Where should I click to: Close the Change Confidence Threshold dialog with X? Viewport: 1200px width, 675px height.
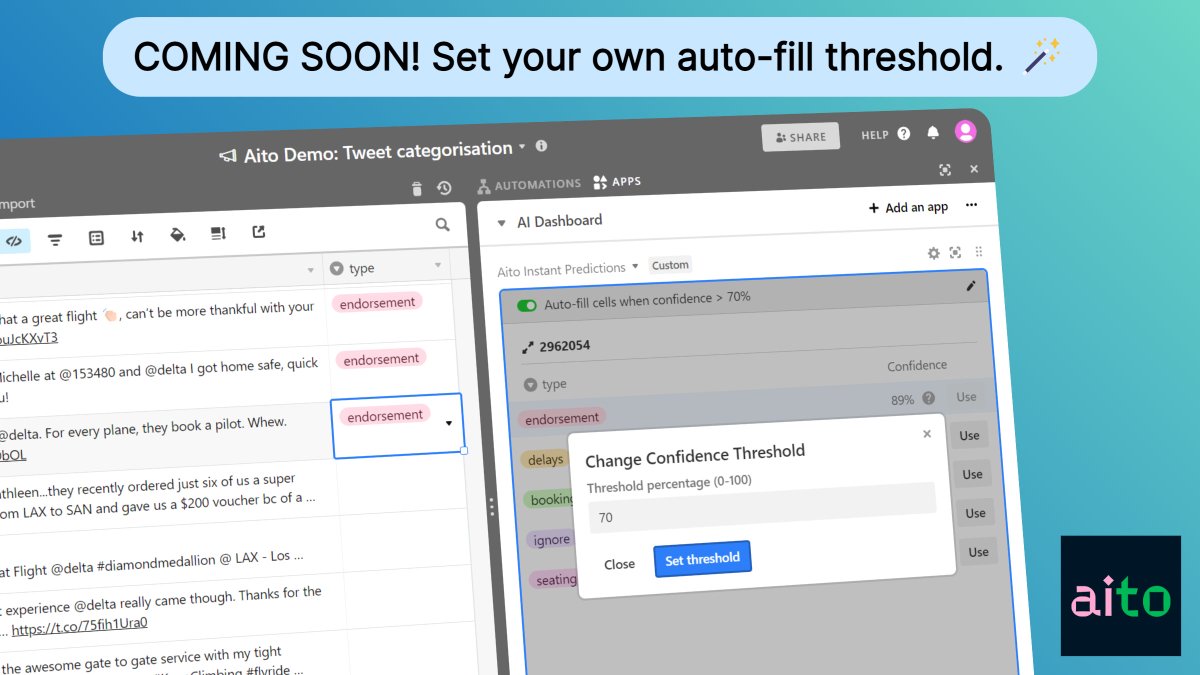pos(927,434)
